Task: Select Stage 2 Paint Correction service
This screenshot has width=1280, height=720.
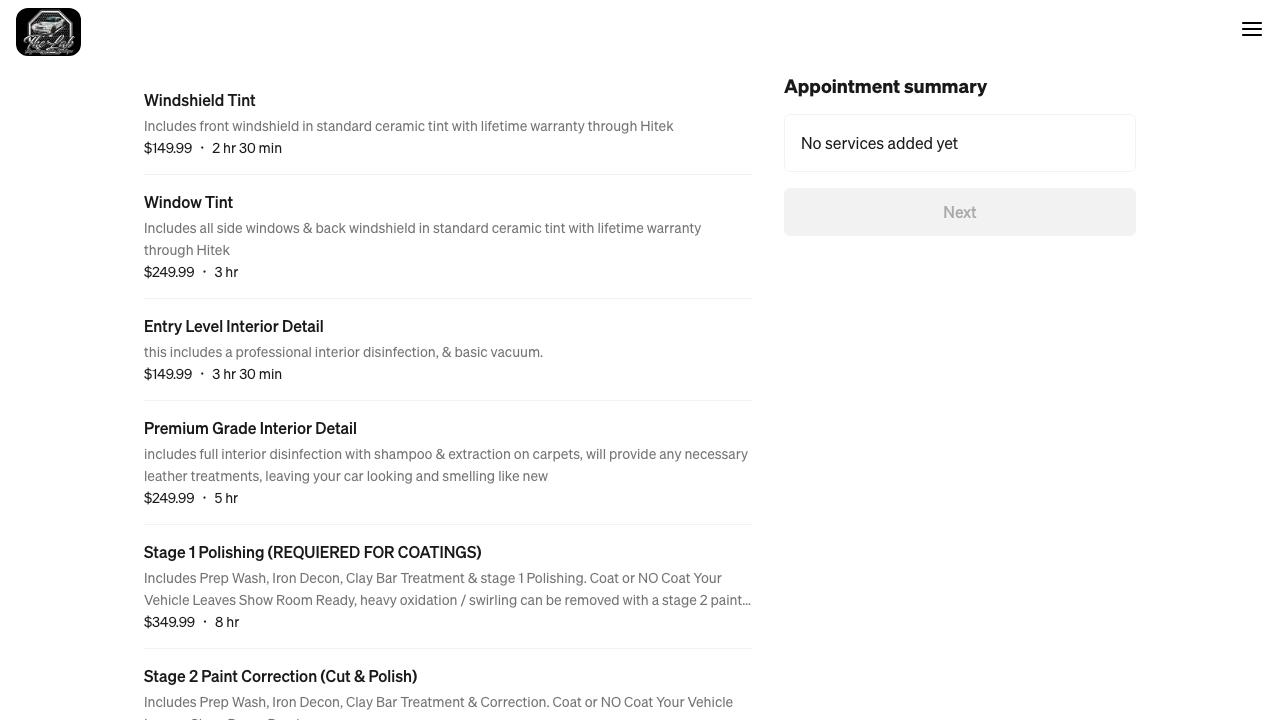Action: click(280, 676)
